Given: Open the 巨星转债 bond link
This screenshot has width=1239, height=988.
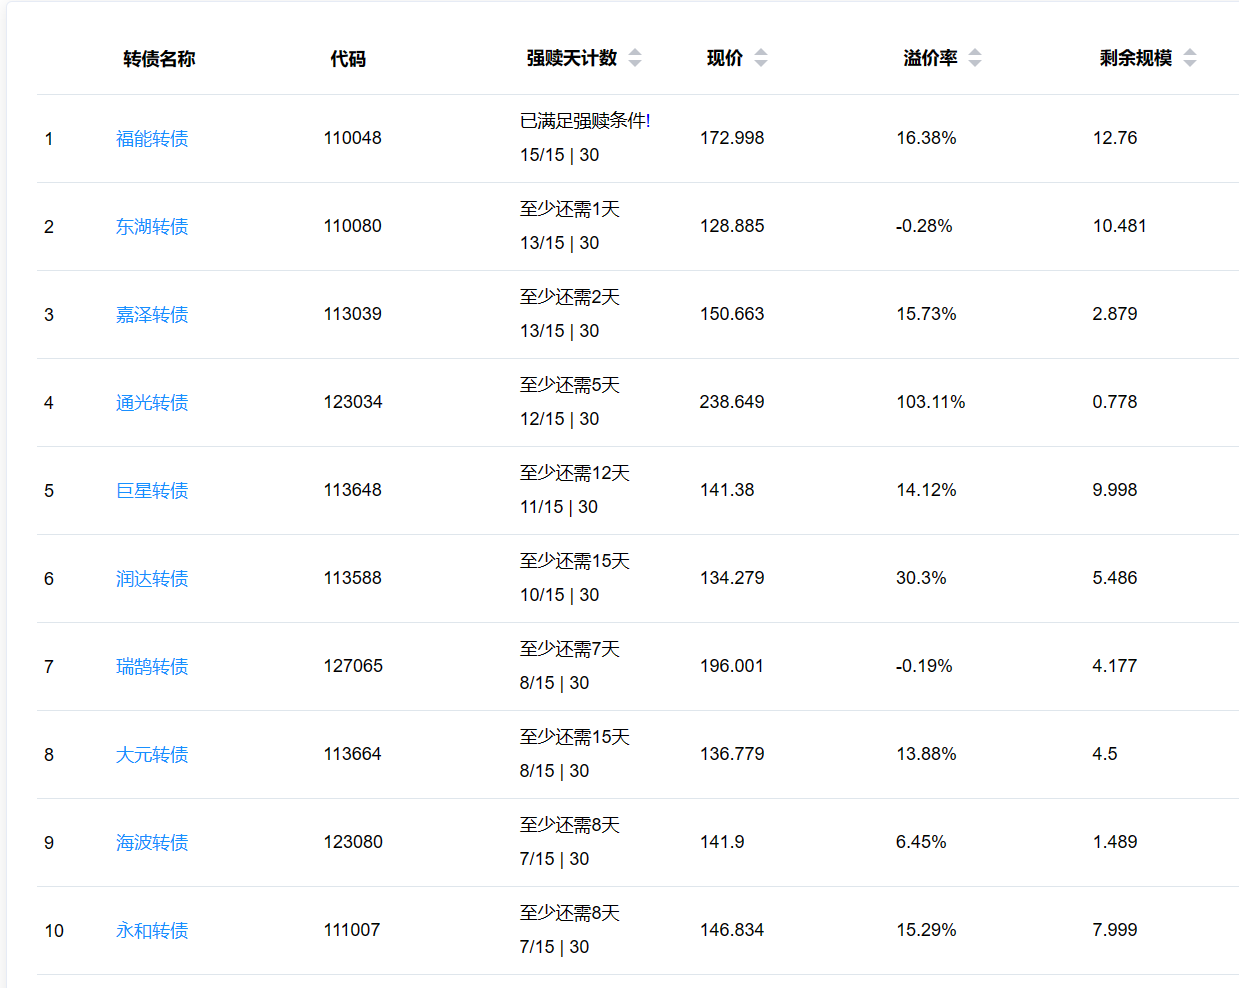Looking at the screenshot, I should [x=152, y=491].
